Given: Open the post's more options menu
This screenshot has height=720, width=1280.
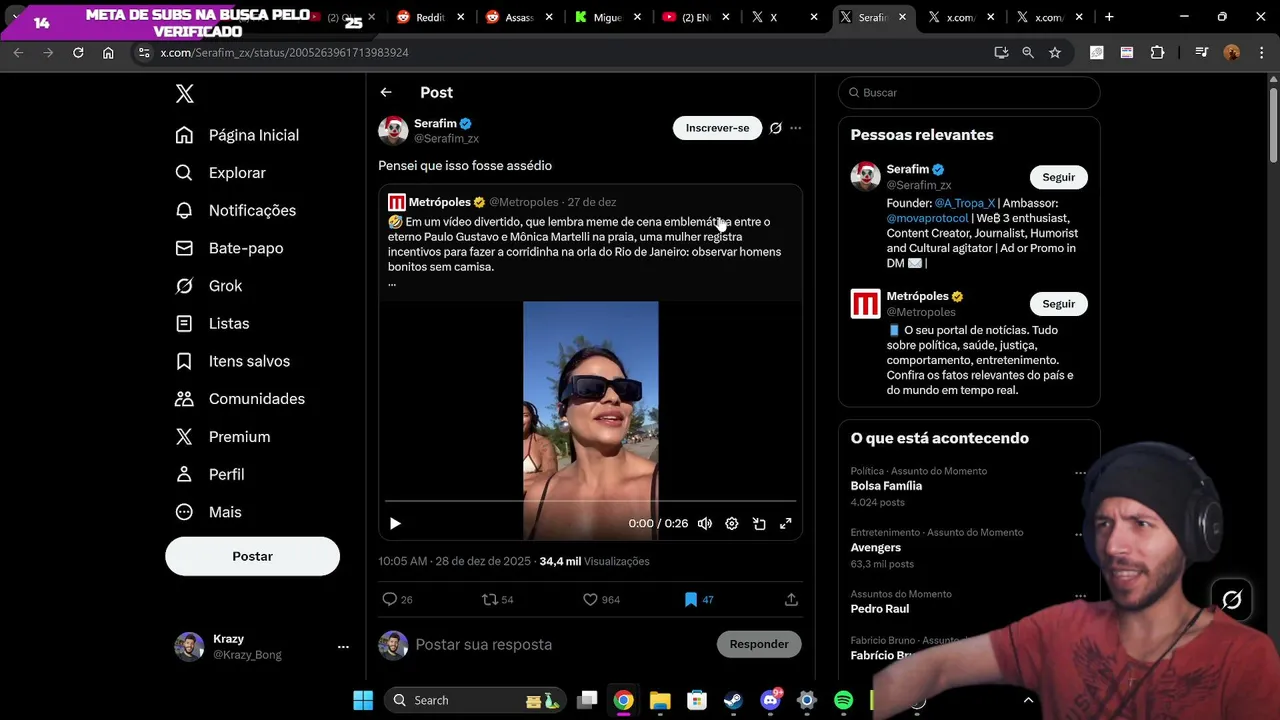Looking at the screenshot, I should pos(795,128).
